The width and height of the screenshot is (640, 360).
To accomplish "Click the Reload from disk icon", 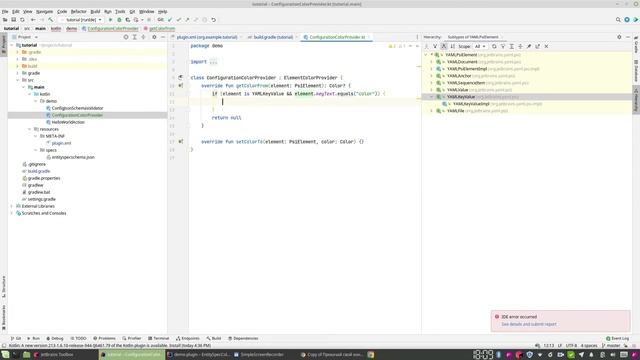I will pyautogui.click(x=22, y=20).
